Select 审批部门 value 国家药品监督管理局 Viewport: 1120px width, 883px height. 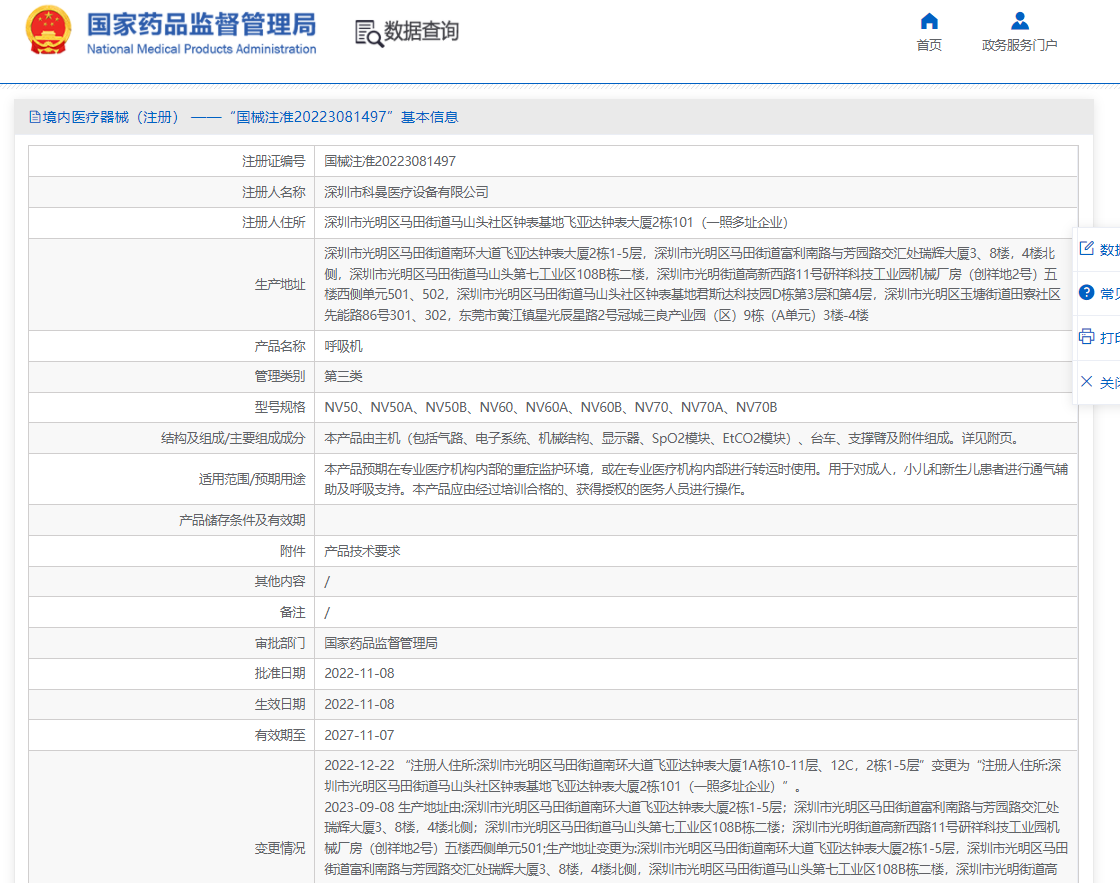[x=381, y=644]
